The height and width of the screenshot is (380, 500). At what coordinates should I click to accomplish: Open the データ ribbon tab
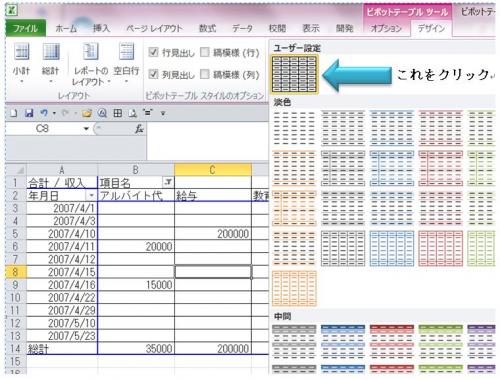point(242,28)
